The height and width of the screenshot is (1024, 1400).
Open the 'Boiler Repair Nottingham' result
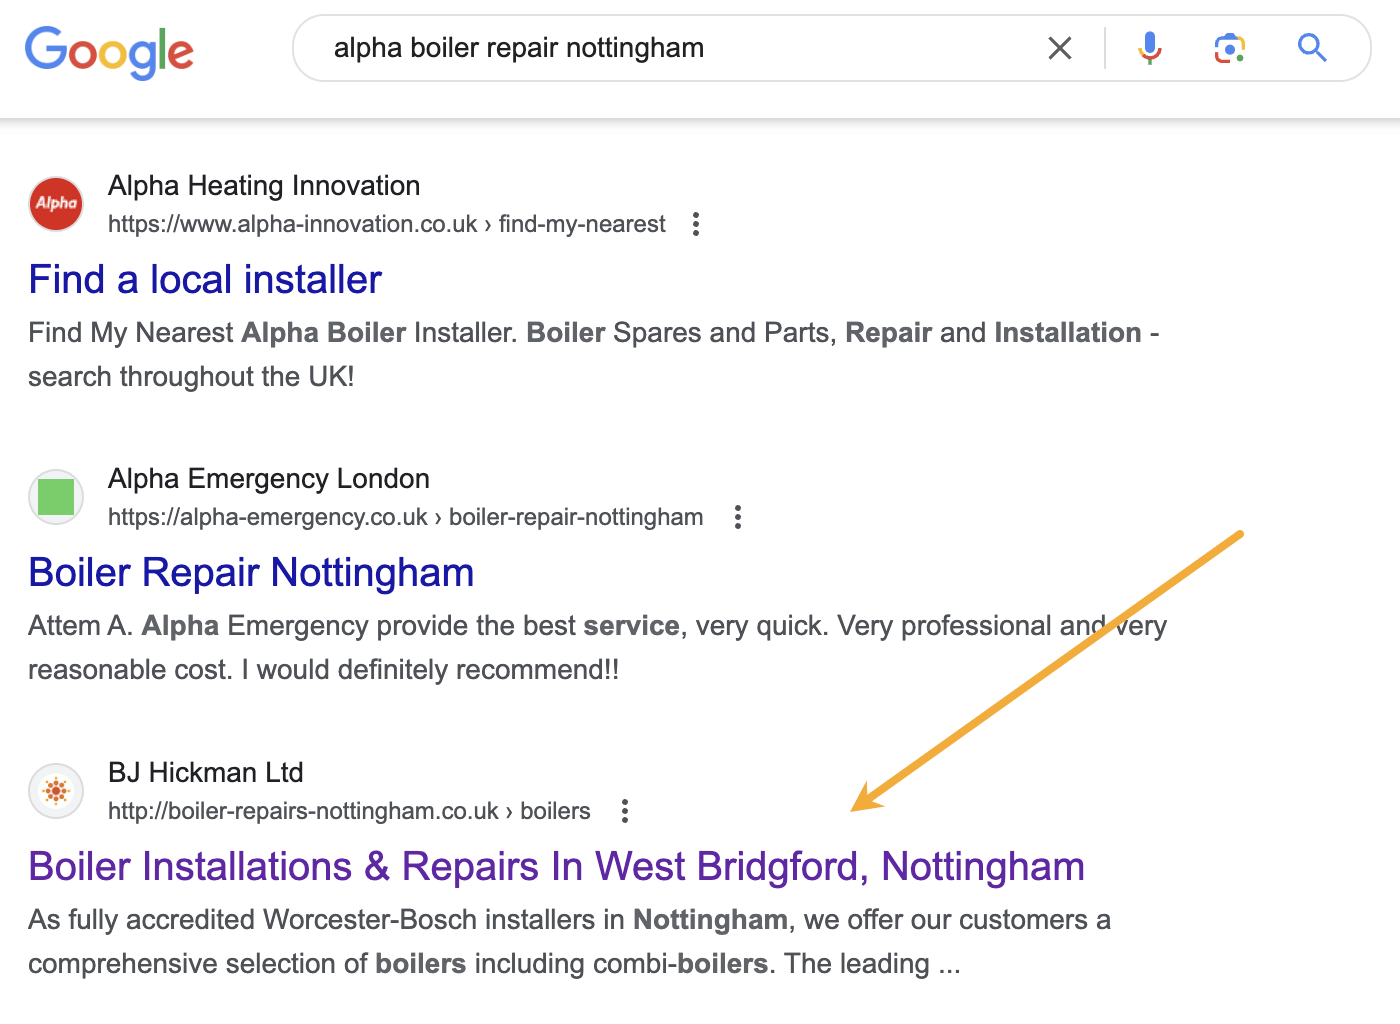(x=251, y=572)
